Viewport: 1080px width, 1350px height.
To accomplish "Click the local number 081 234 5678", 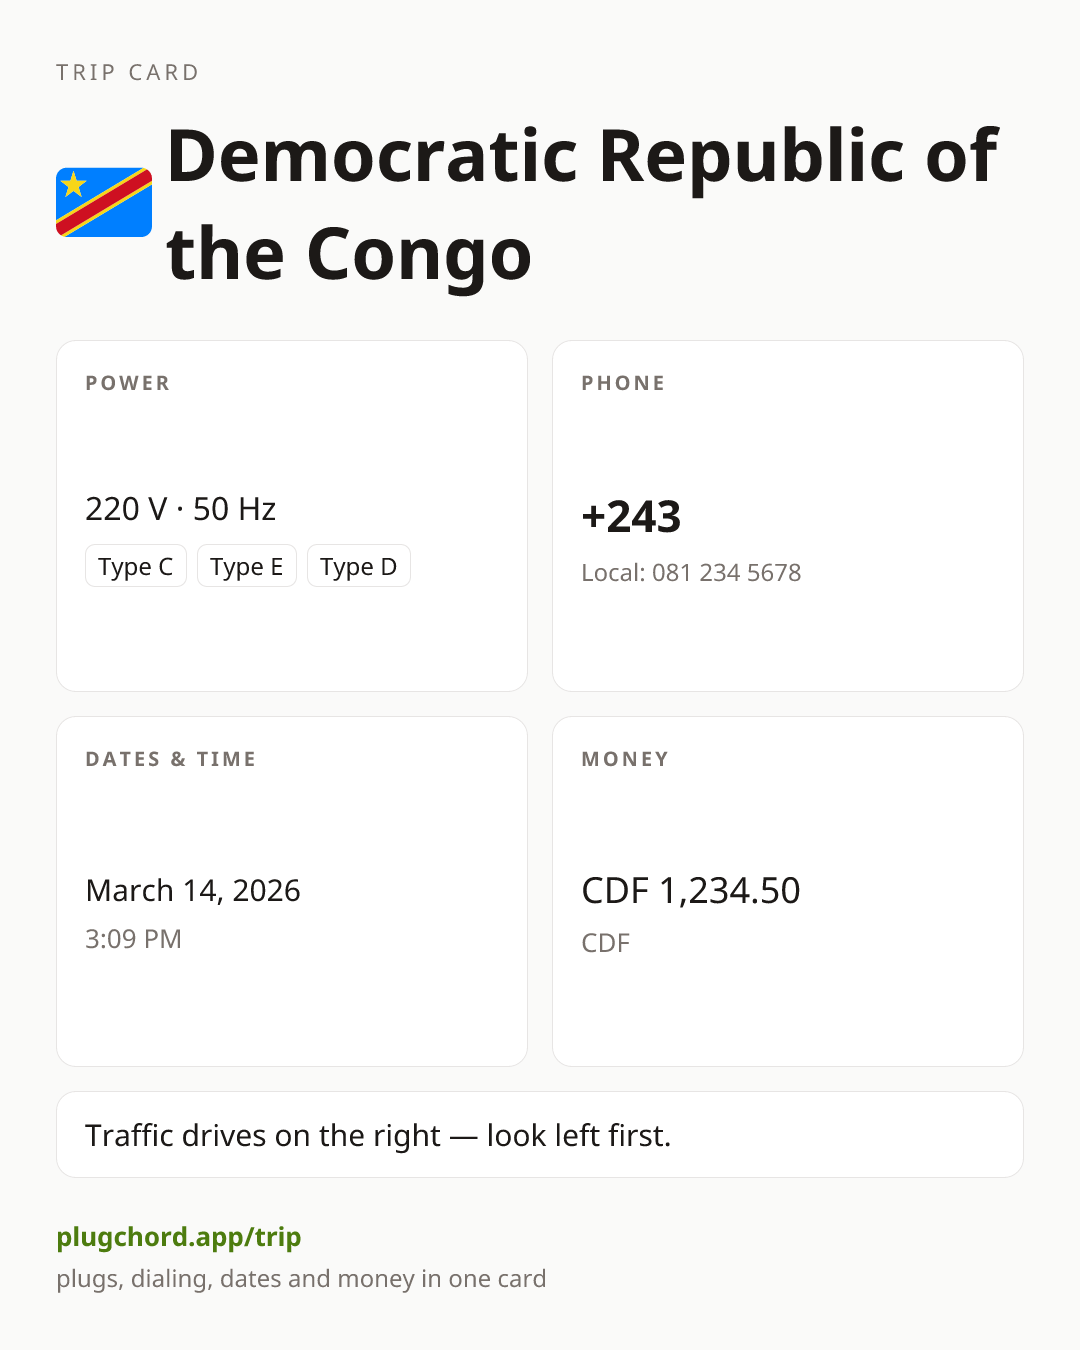I will tap(726, 573).
